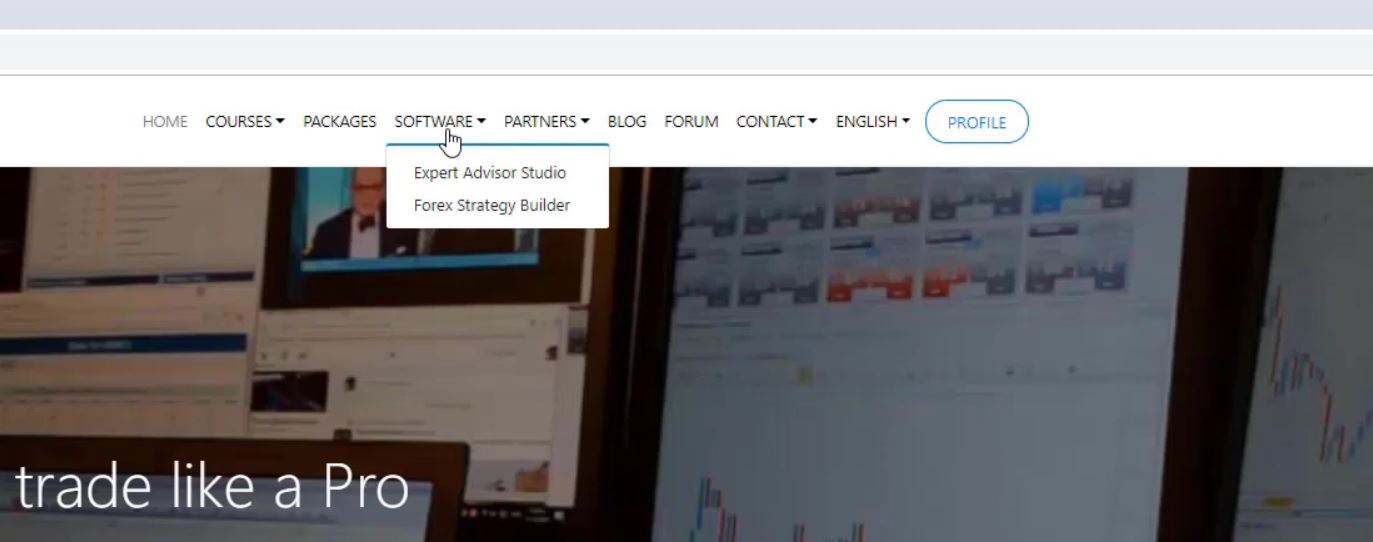Click the CONTACT menu label
1373x542 pixels.
[x=770, y=122]
